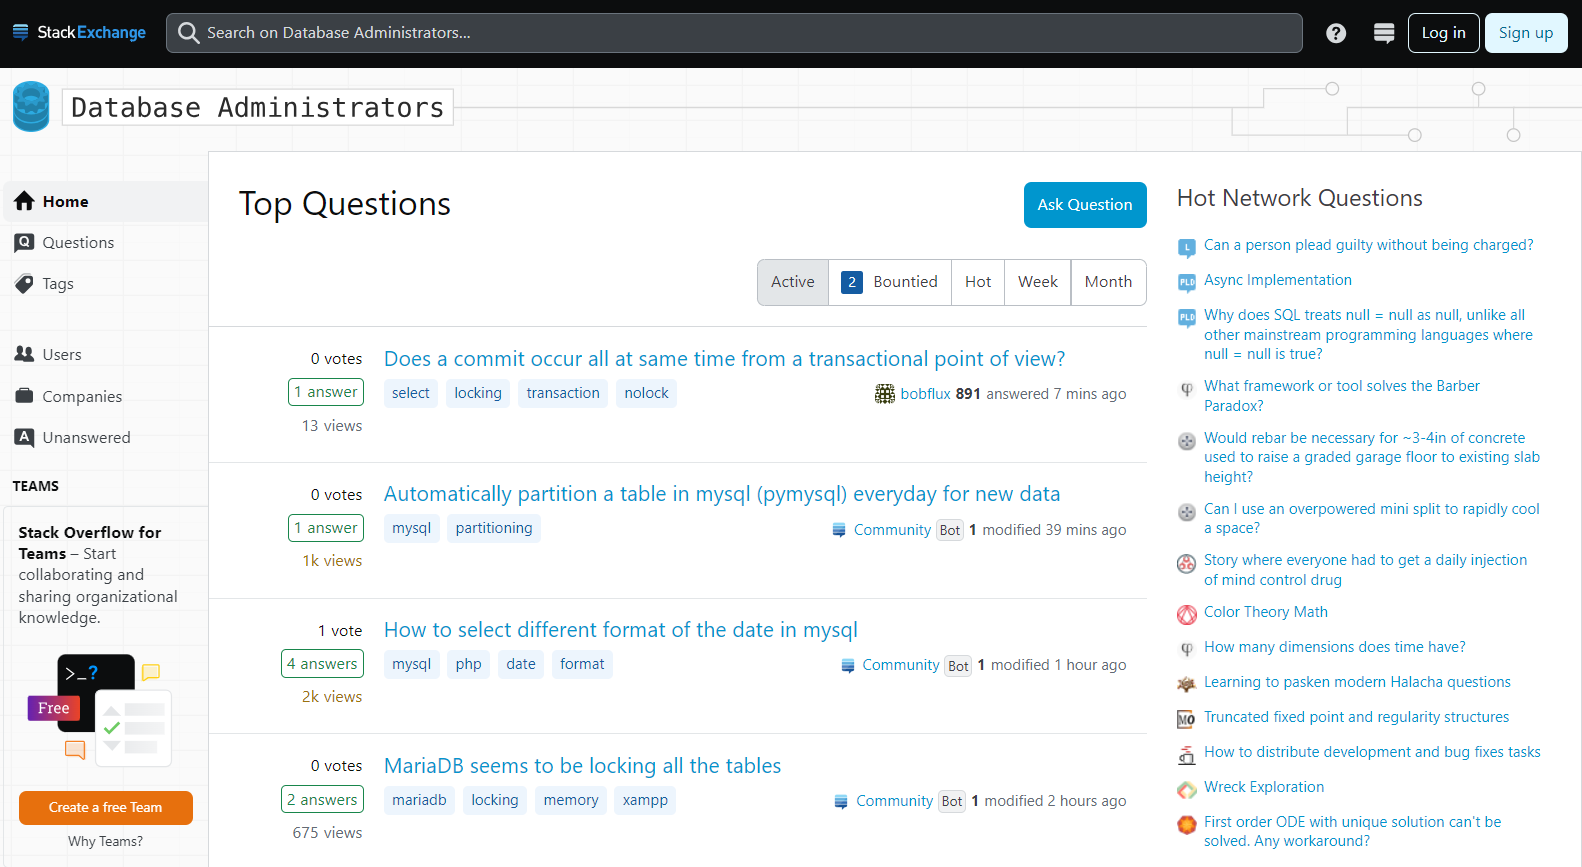The image size is (1582, 867).
Task: Click site icon beside 'Color Theory Math'
Action: pyautogui.click(x=1187, y=614)
